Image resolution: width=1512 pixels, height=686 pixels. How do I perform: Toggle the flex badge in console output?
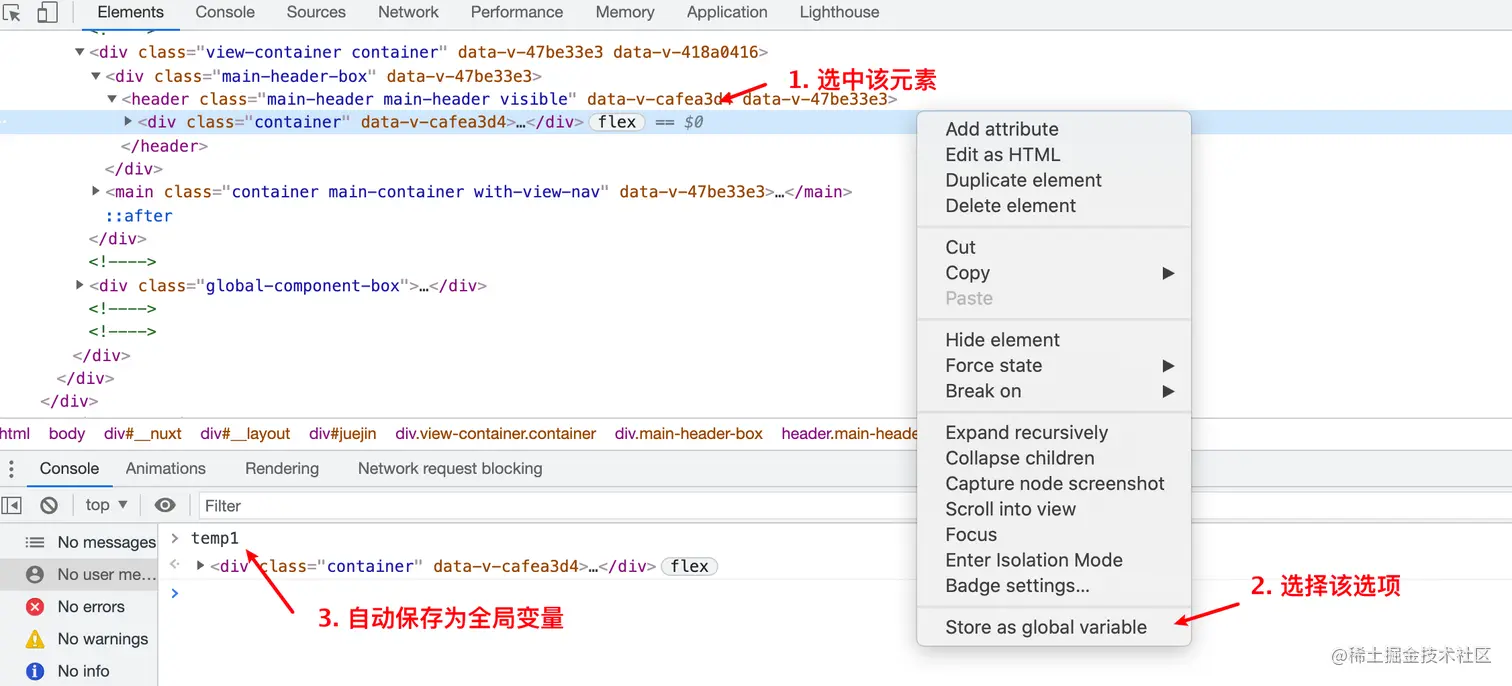[690, 566]
